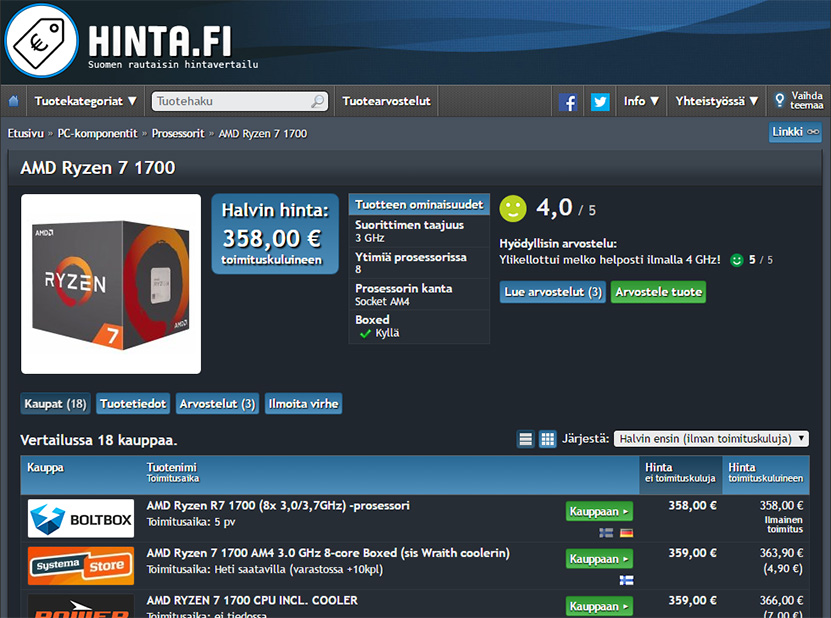
Task: Click Kauppaan button for Boltbox offer
Action: (x=599, y=511)
